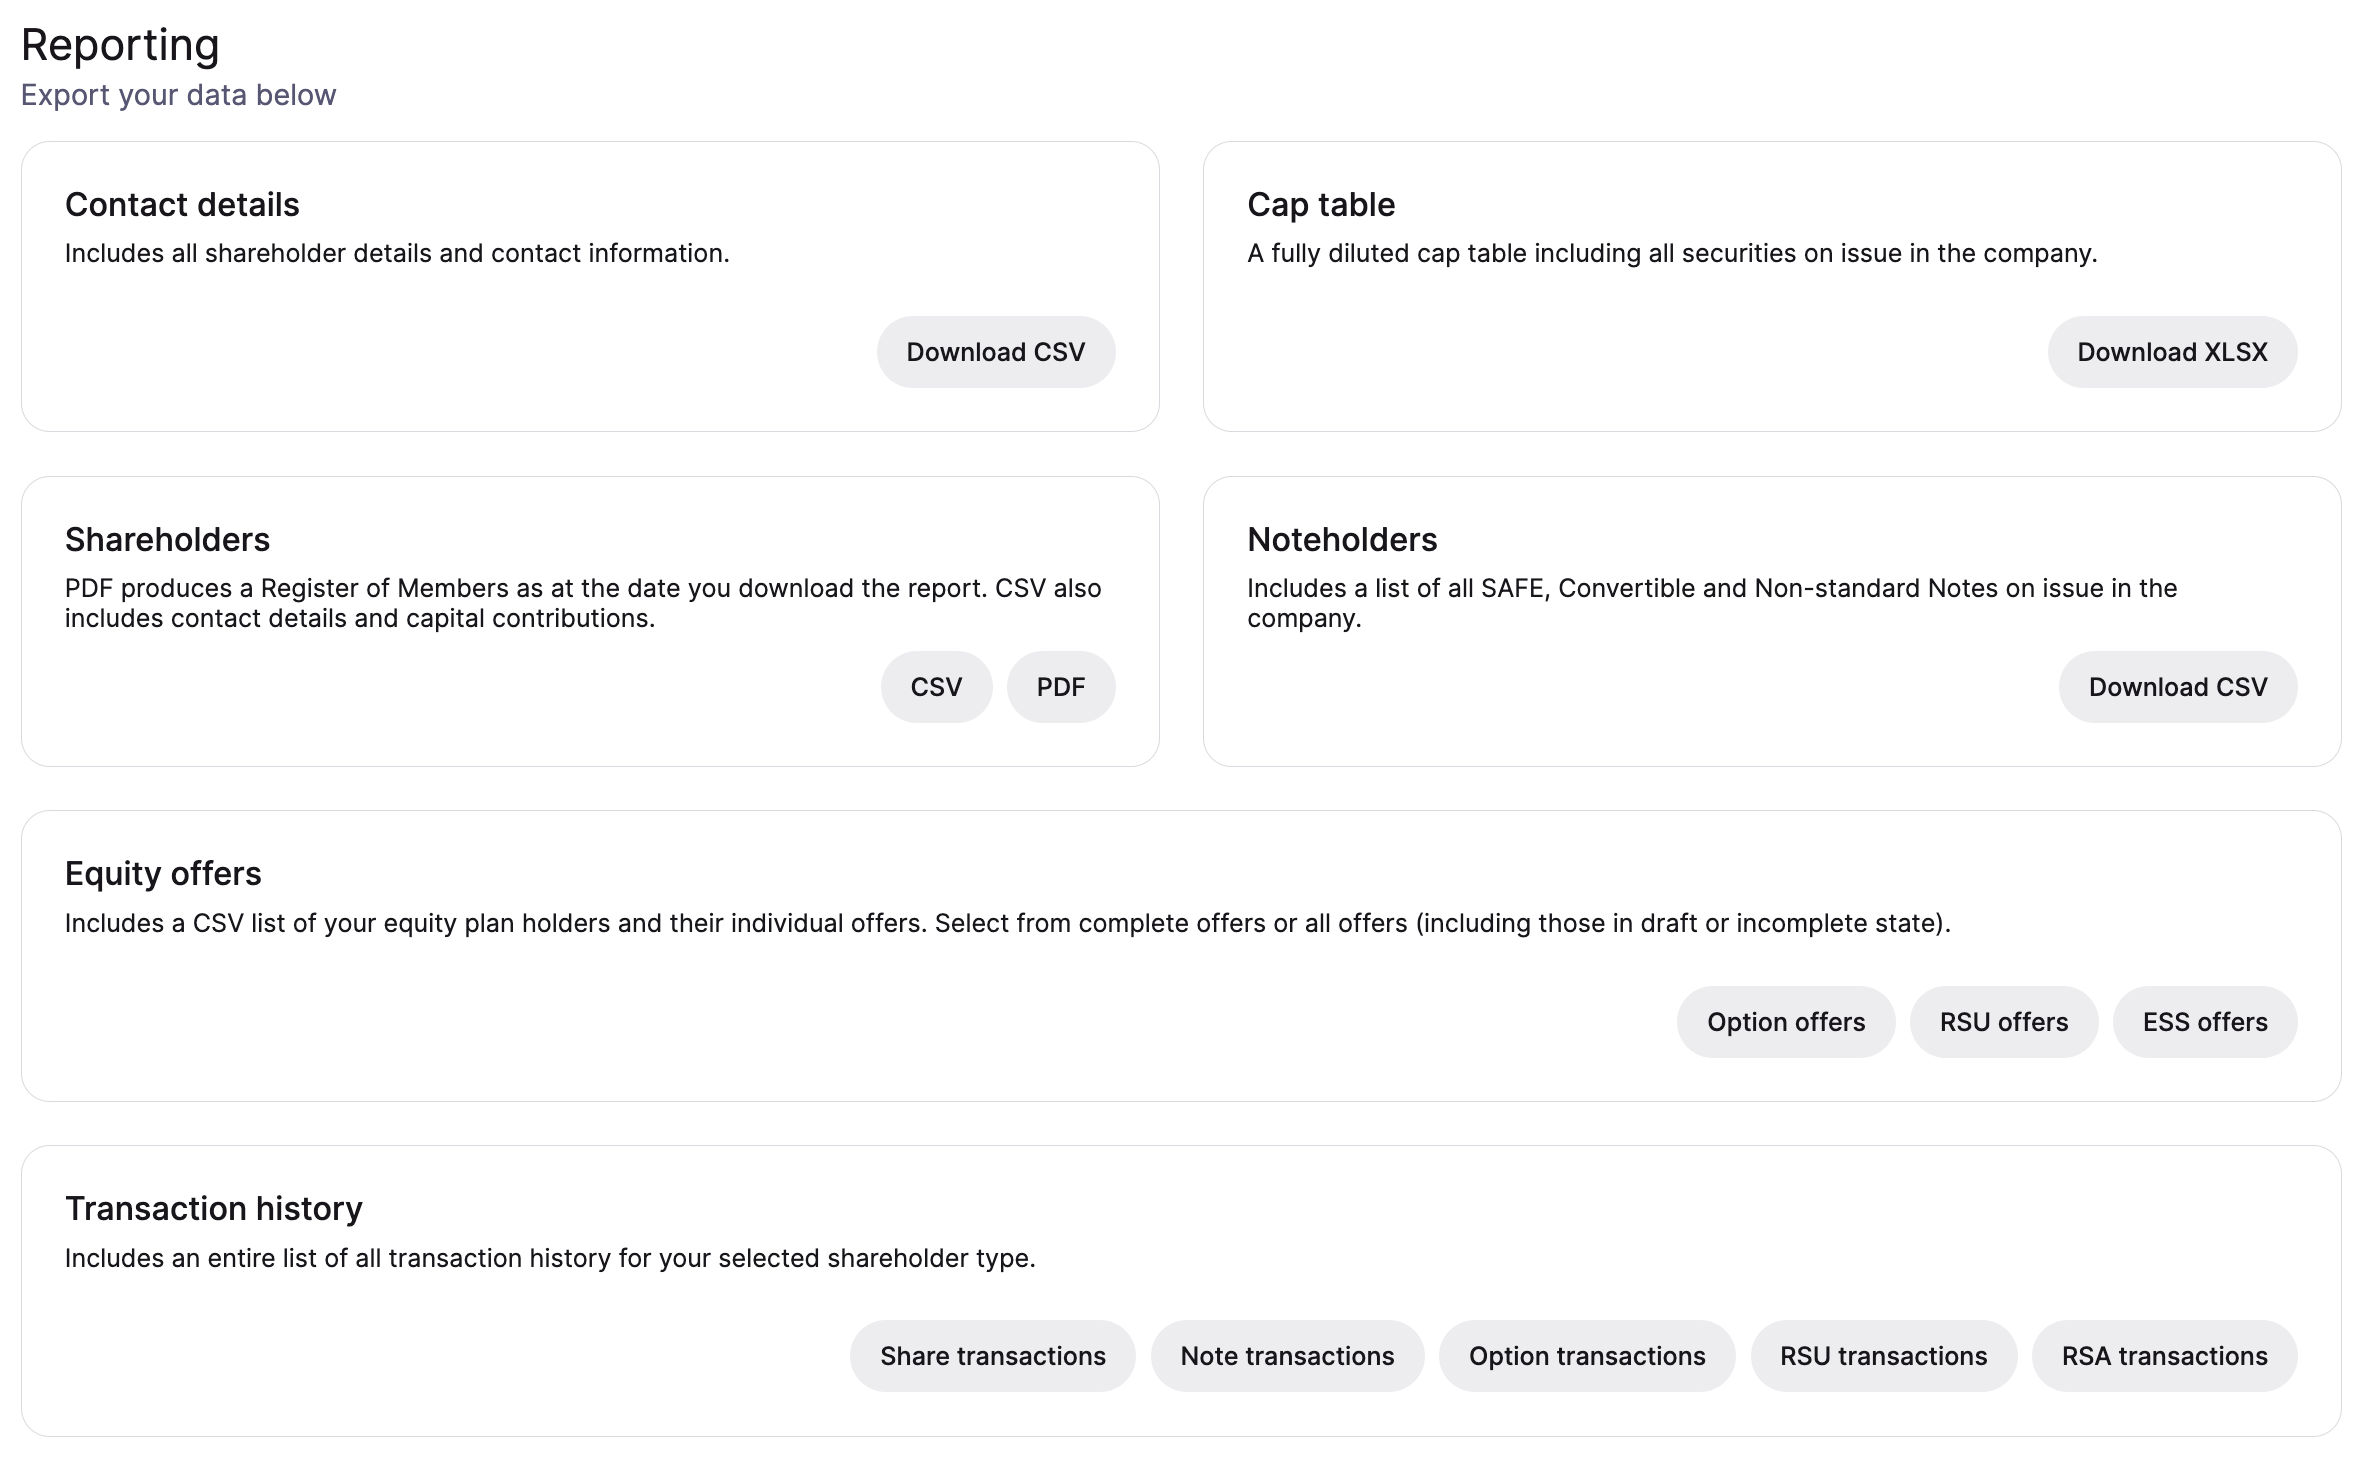Click the Shareholders card heading
2360x1458 pixels.
(x=167, y=540)
